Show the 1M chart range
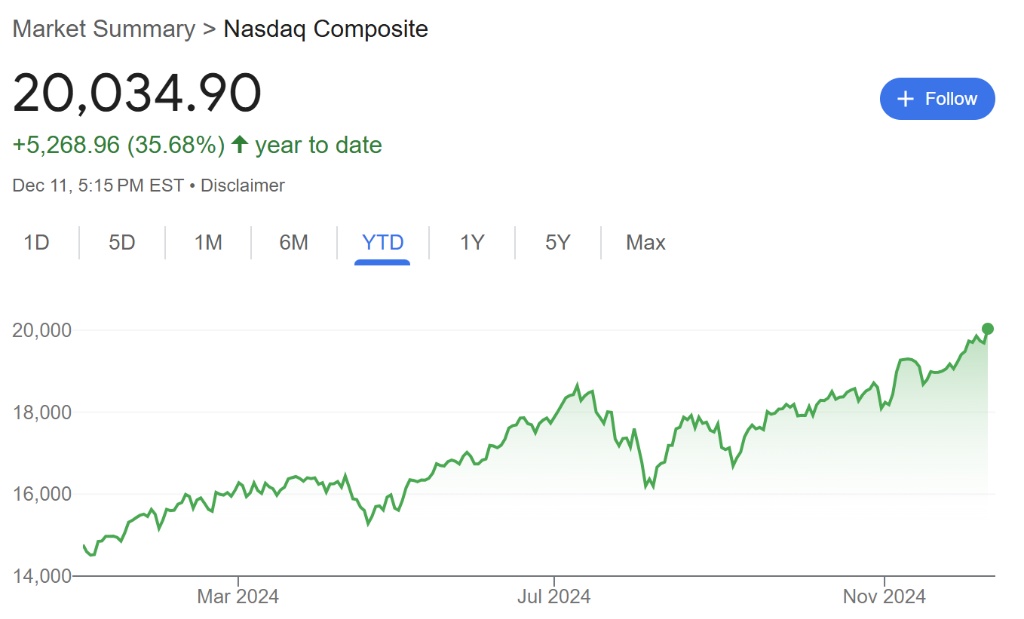 (208, 242)
